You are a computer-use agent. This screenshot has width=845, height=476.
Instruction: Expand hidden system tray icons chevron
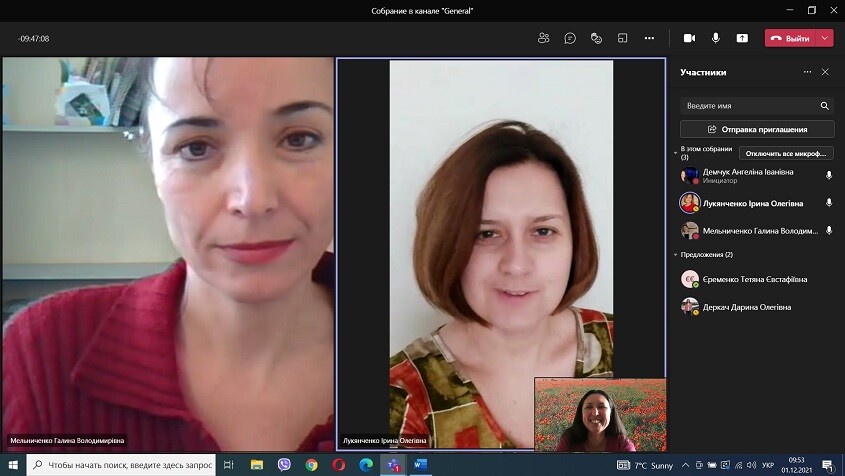685,465
